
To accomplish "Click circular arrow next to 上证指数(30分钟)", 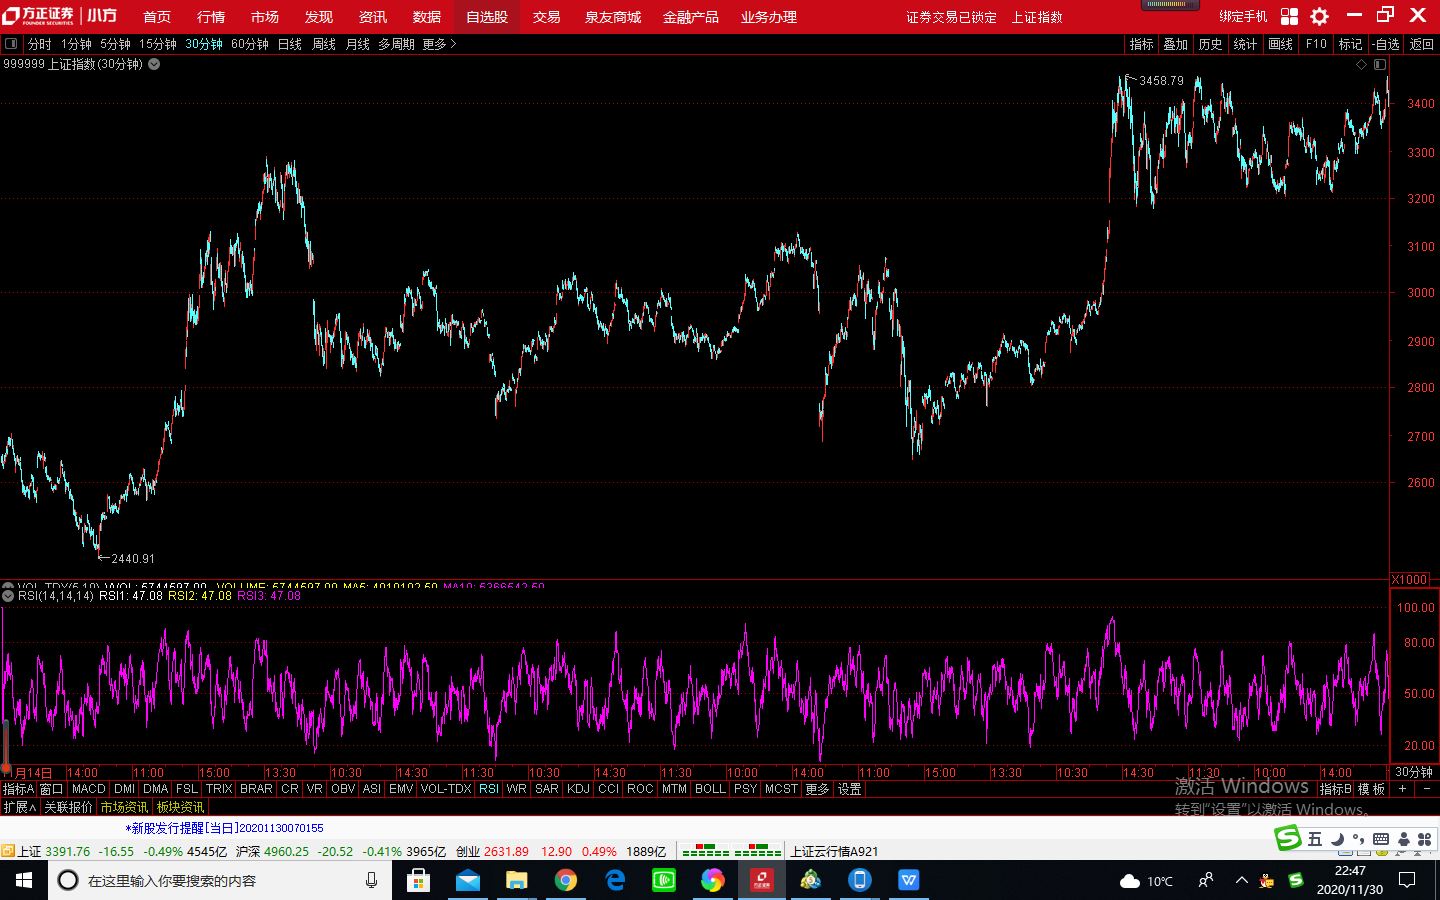I will pyautogui.click(x=154, y=64).
